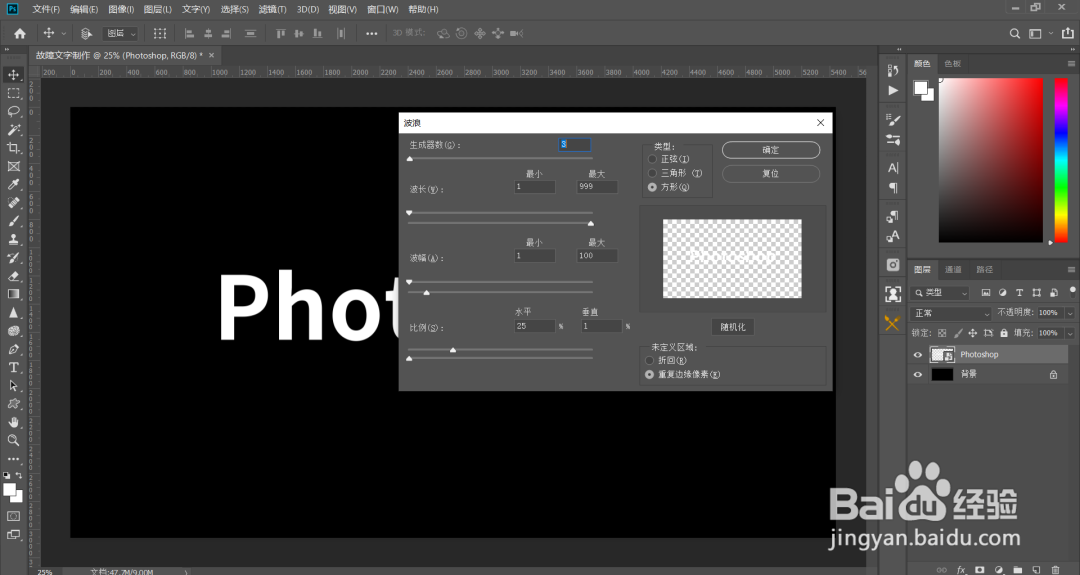The image size is (1080, 575).
Task: Click the Wave filter preview thumbnail
Action: tap(732, 259)
